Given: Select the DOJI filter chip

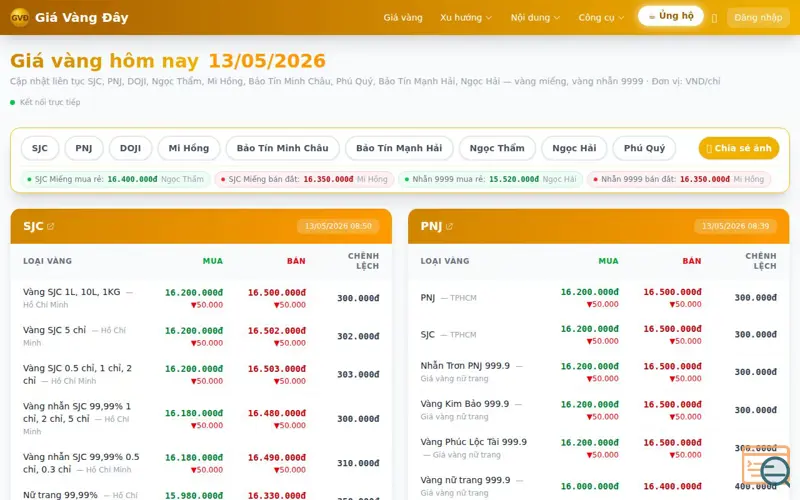Looking at the screenshot, I should coord(130,148).
